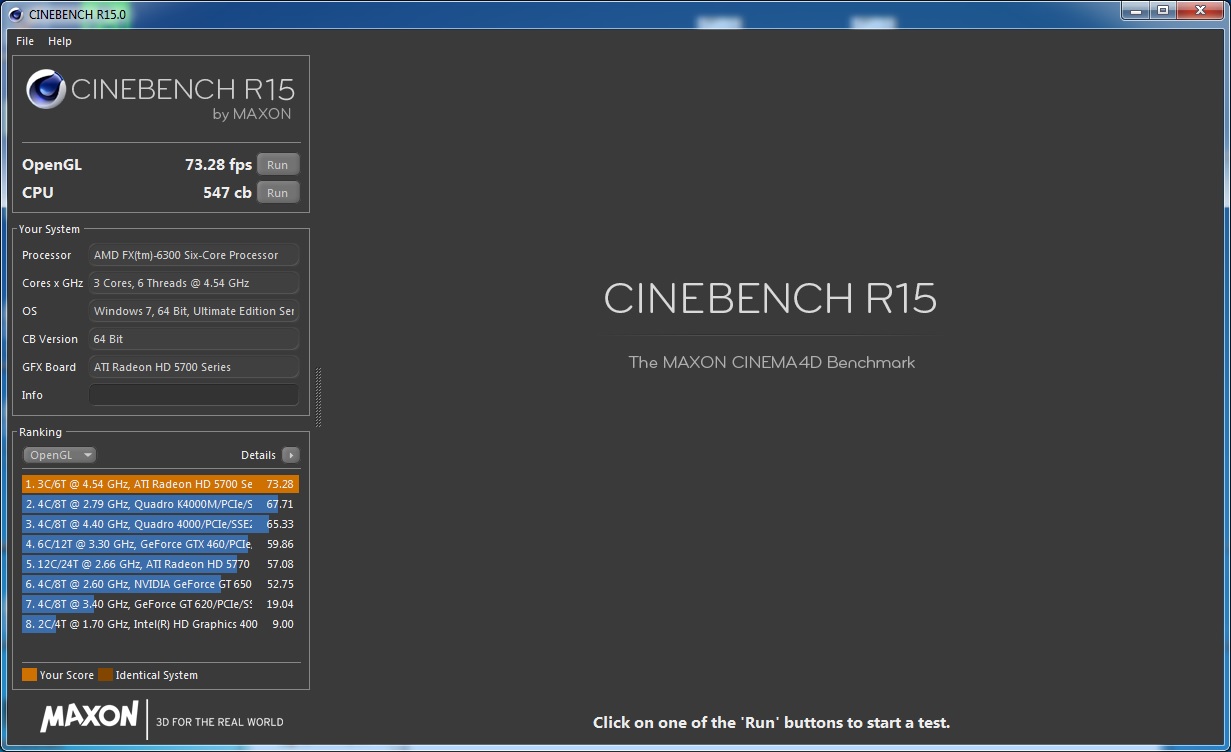Run the OpenGL benchmark test
This screenshot has height=752, width=1231.
point(278,165)
